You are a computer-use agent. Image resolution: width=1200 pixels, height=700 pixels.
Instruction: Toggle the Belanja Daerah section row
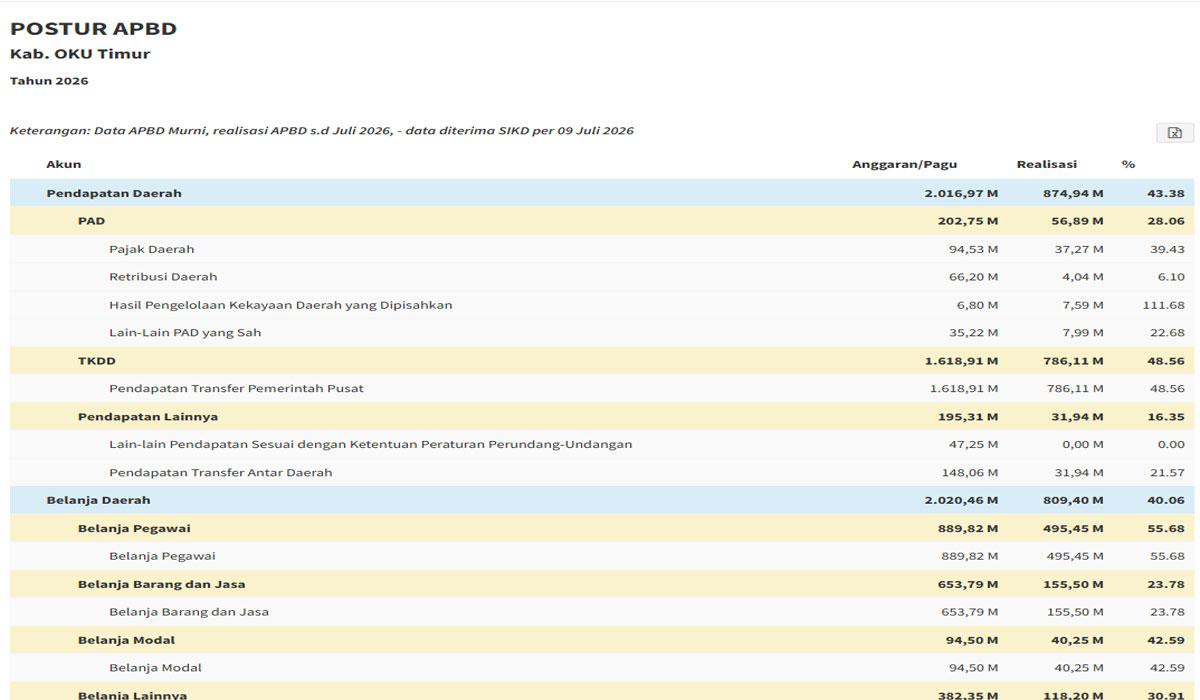coord(602,500)
